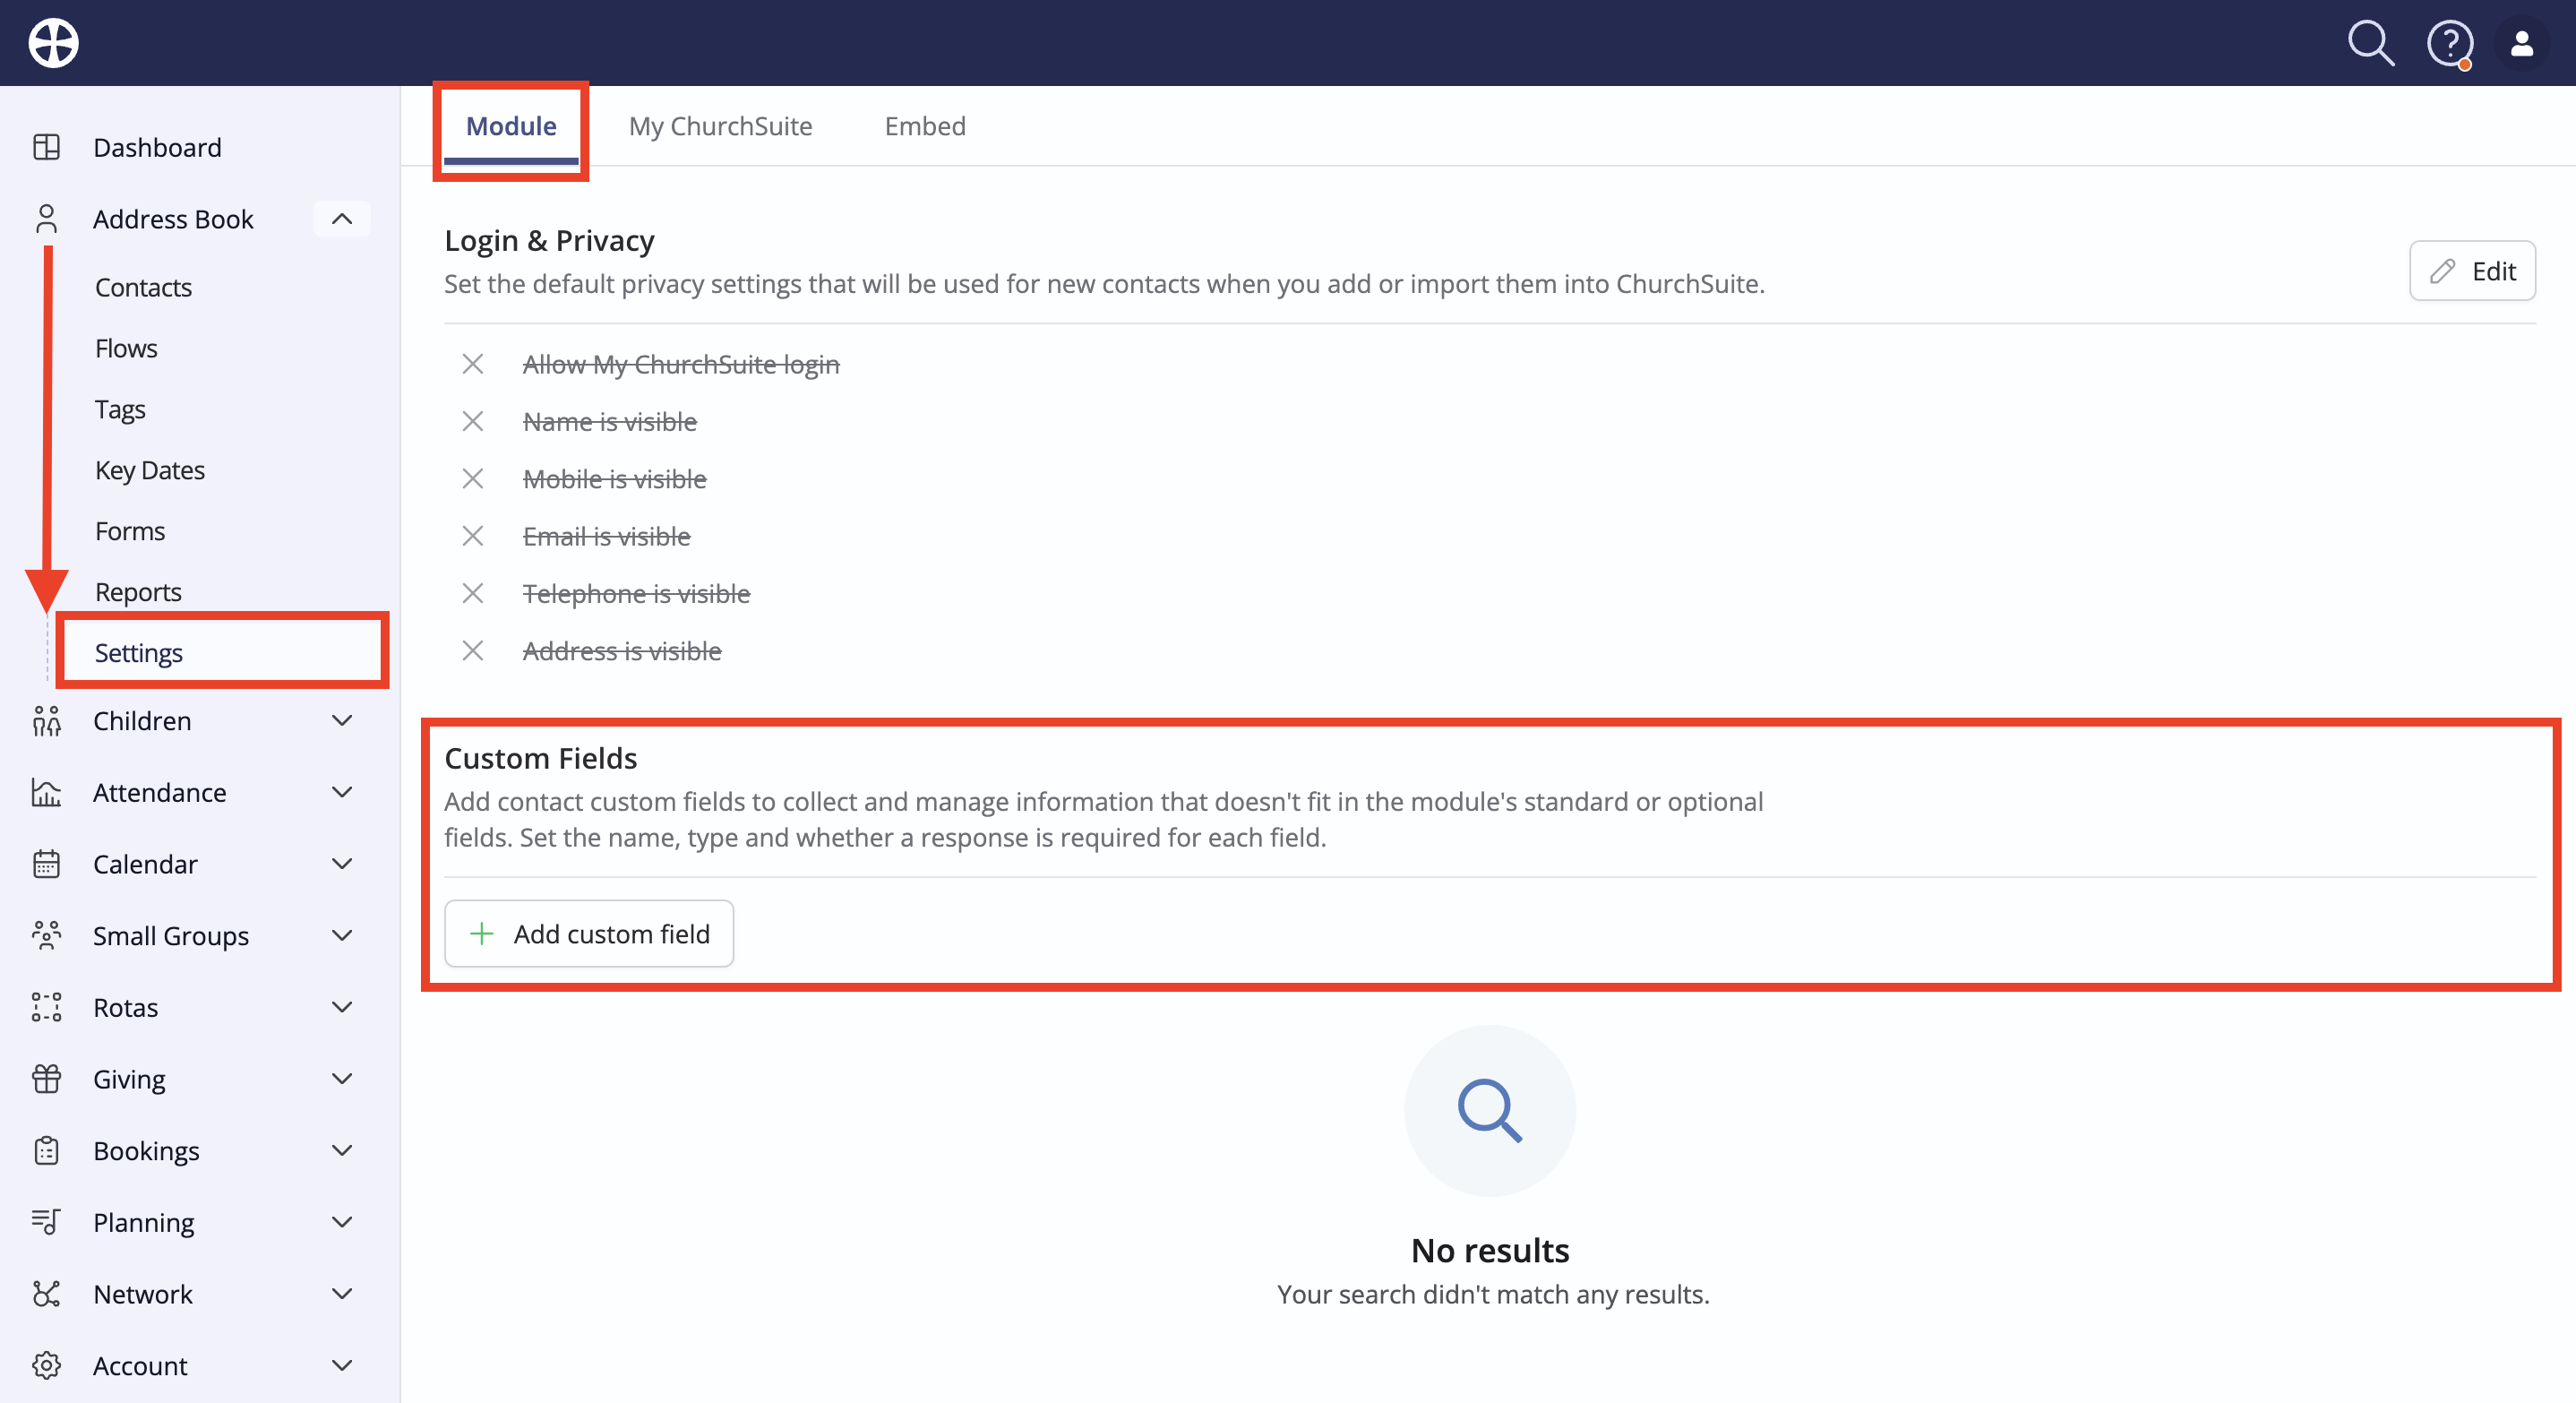Click the Giving gift icon

[46, 1079]
